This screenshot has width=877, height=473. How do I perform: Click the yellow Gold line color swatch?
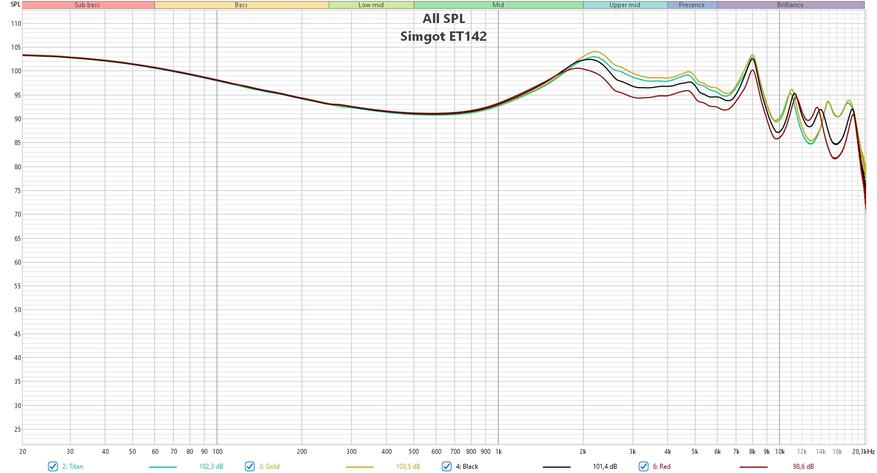360,467
